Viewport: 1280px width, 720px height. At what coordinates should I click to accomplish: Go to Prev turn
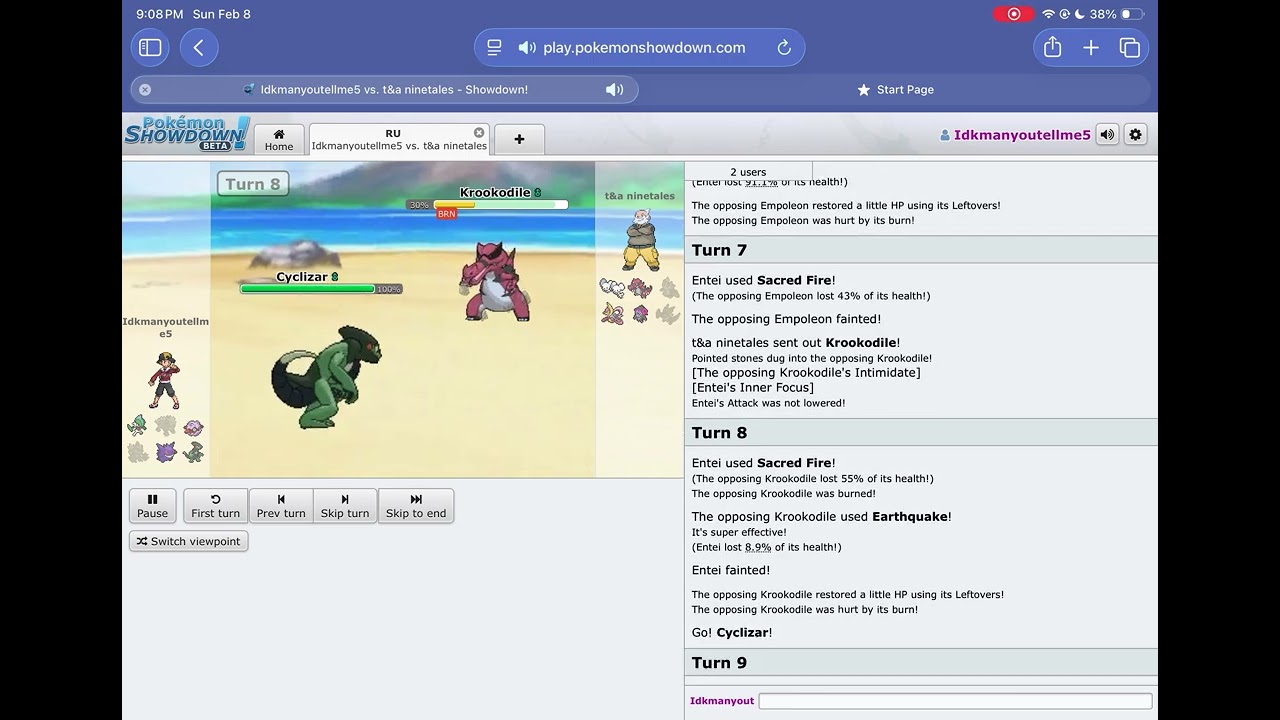click(x=281, y=505)
